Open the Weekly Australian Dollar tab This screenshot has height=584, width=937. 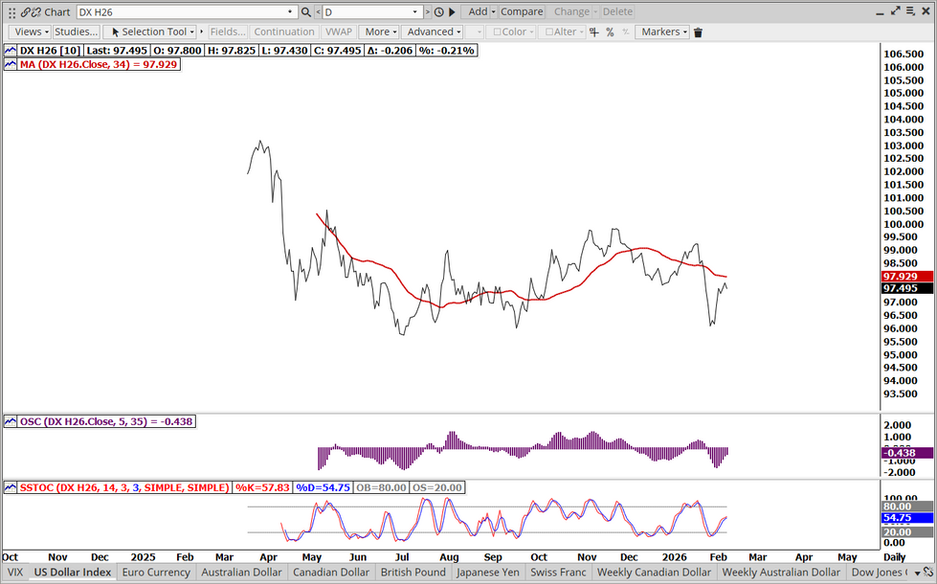click(x=781, y=572)
